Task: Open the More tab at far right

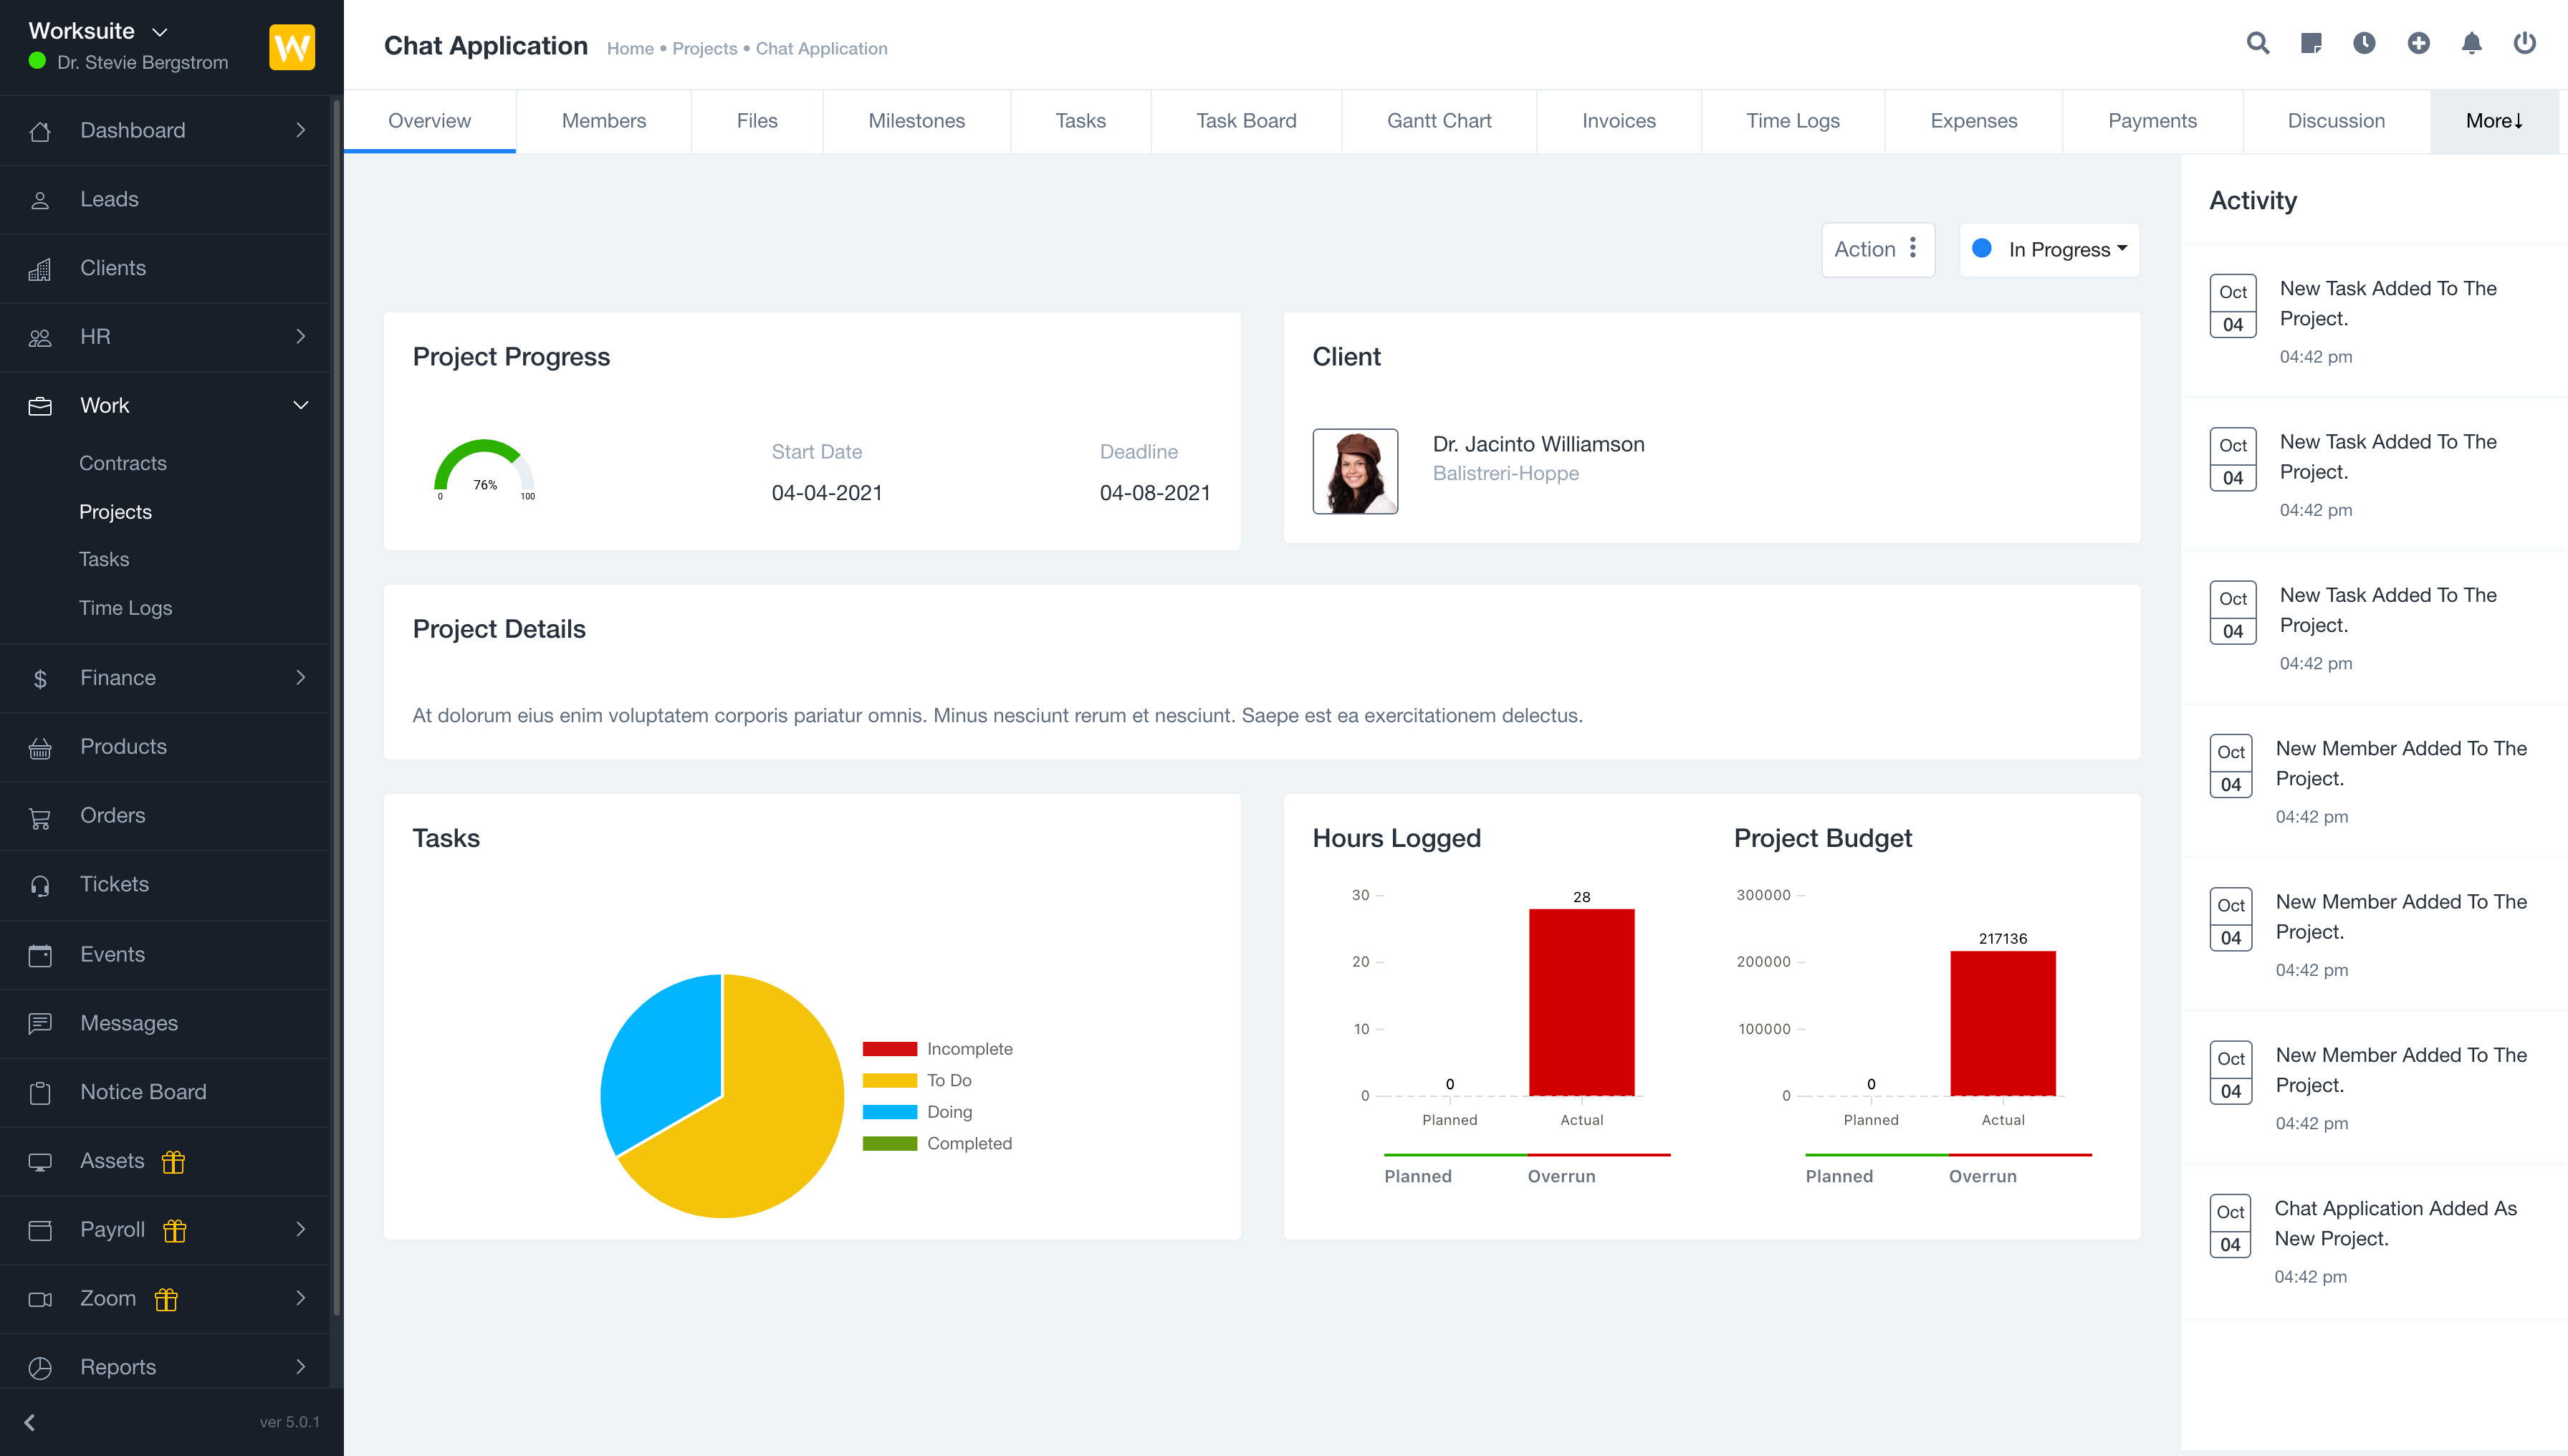Action: pyautogui.click(x=2494, y=120)
